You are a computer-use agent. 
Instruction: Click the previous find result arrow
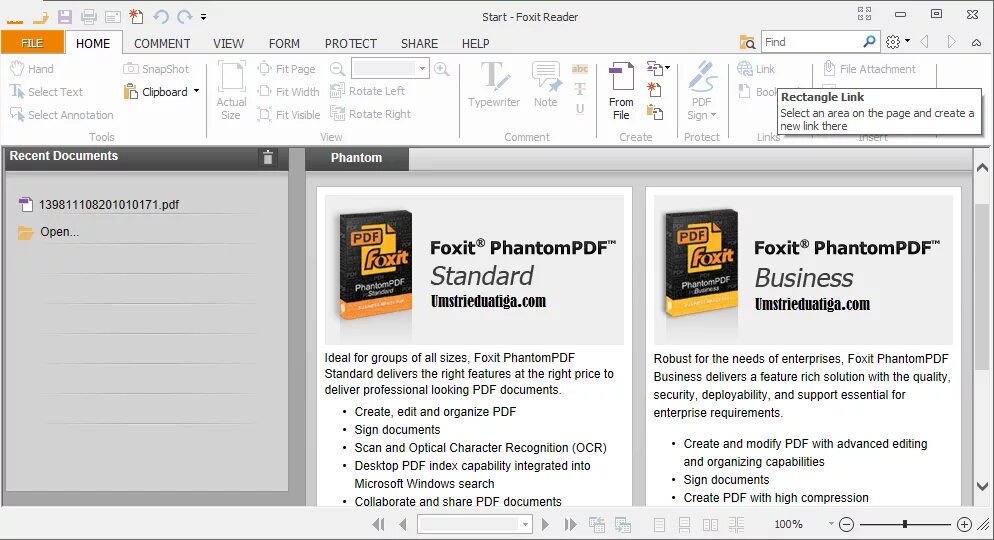point(924,42)
